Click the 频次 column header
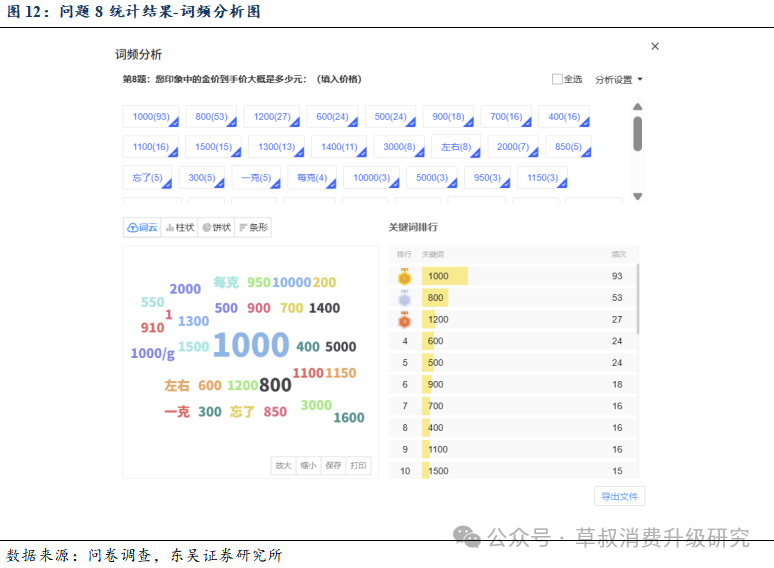 click(619, 255)
